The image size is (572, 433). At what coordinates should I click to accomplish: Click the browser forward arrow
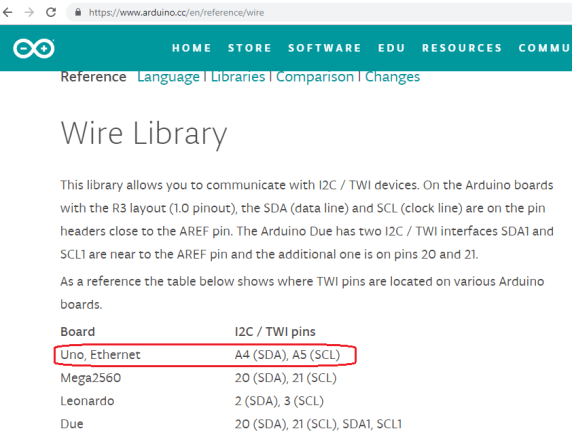[x=29, y=12]
